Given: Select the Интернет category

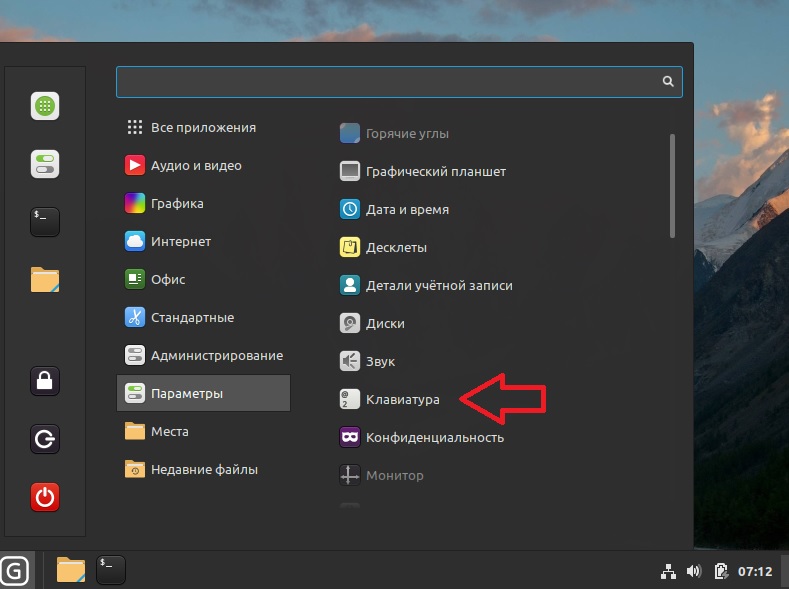Looking at the screenshot, I should tap(180, 242).
